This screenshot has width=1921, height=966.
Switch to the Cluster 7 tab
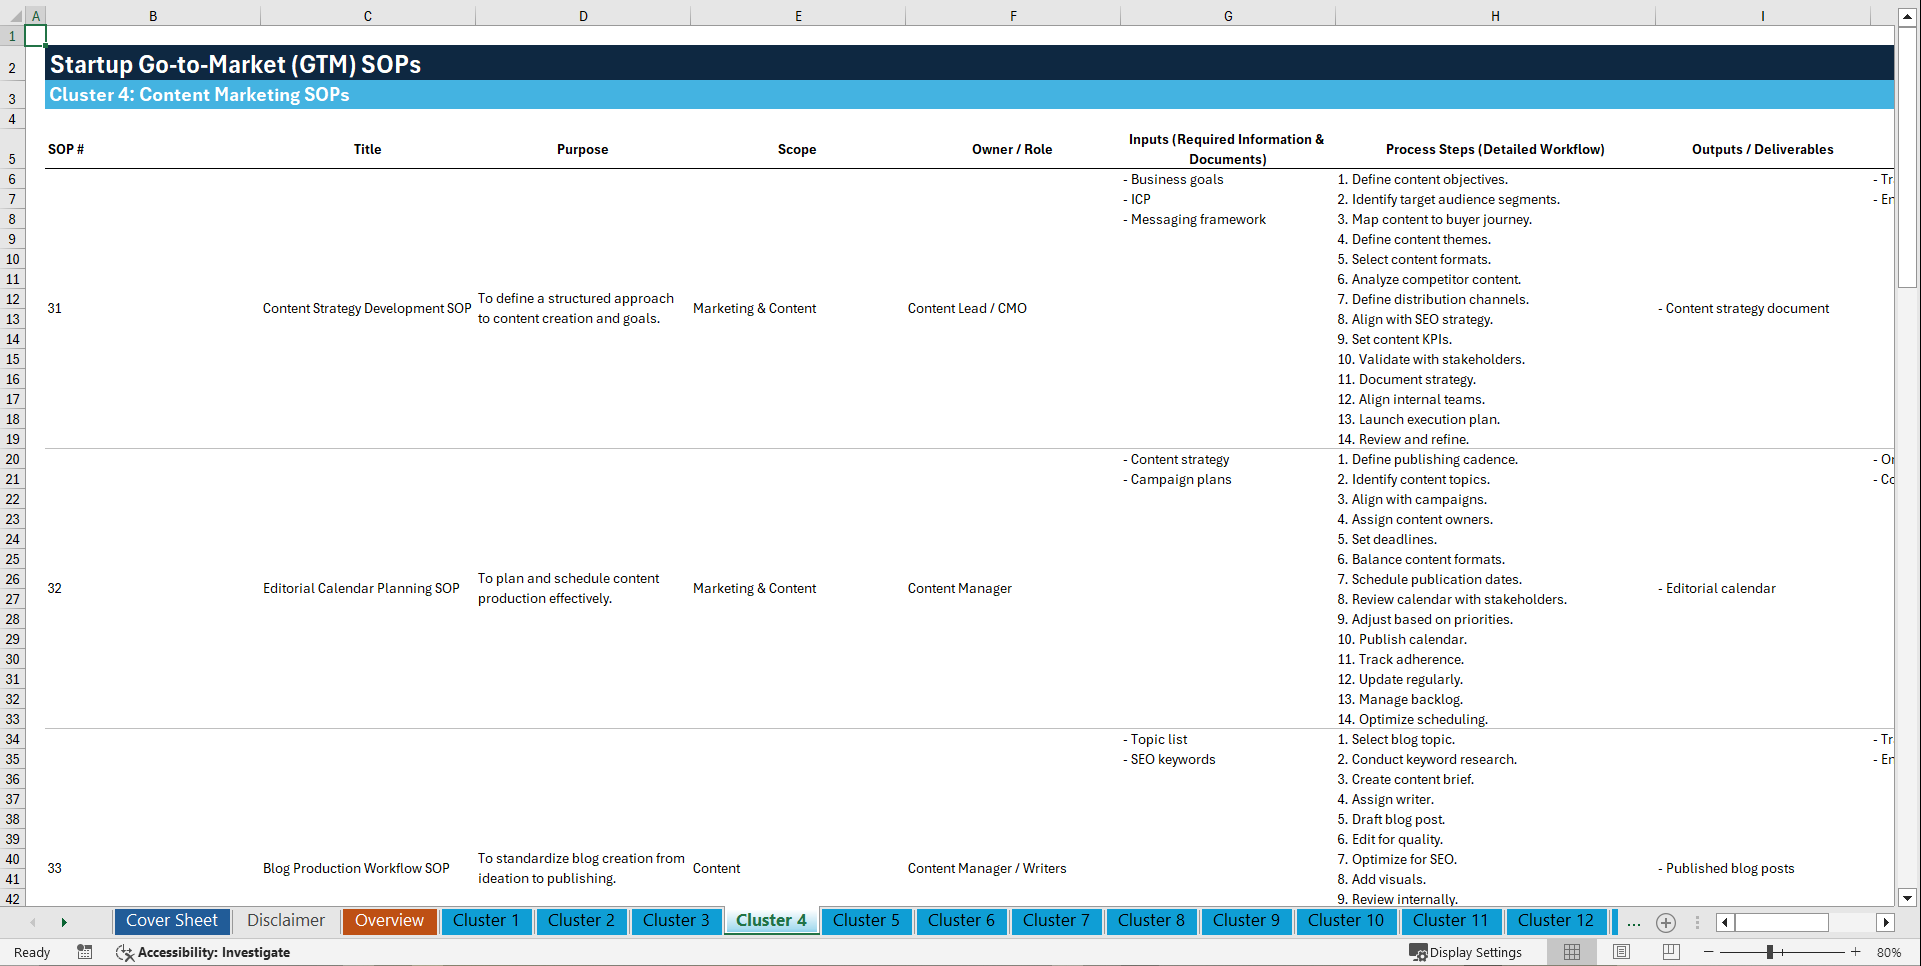[1056, 921]
